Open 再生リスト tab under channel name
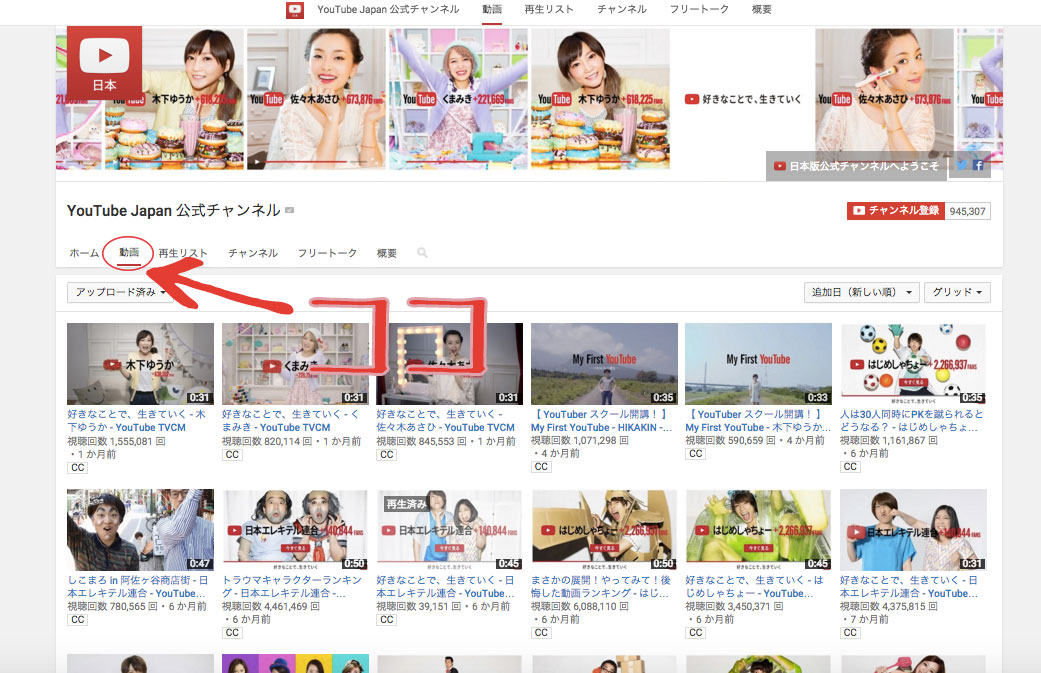This screenshot has height=673, width=1041. 183,253
